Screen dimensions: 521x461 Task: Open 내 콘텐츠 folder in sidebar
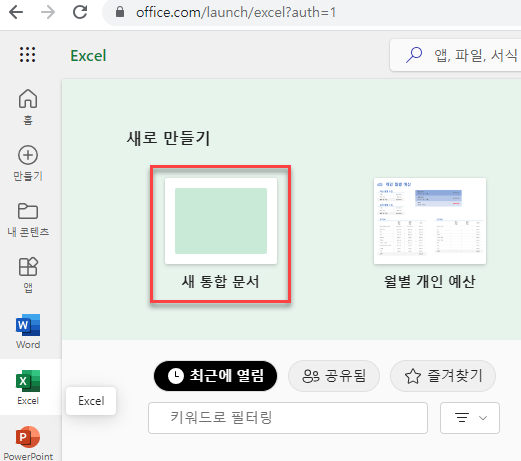(28, 219)
